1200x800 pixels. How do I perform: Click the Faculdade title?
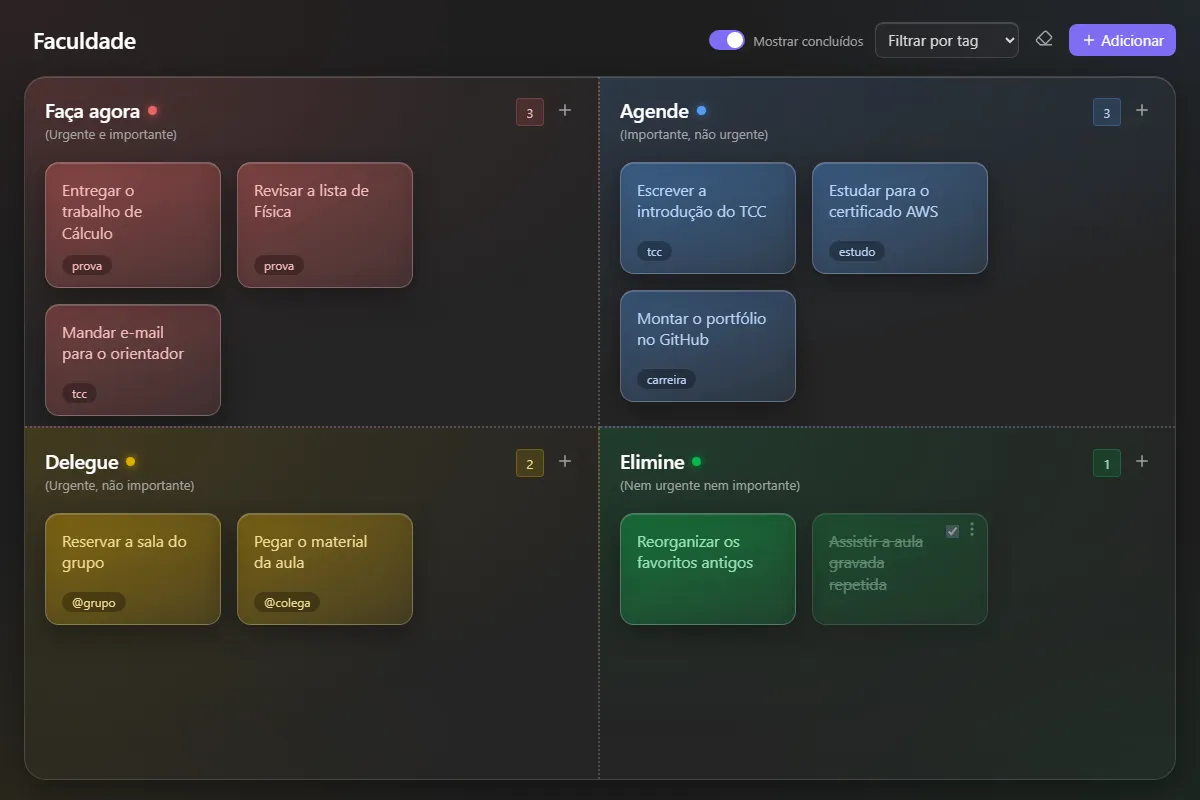coord(84,41)
